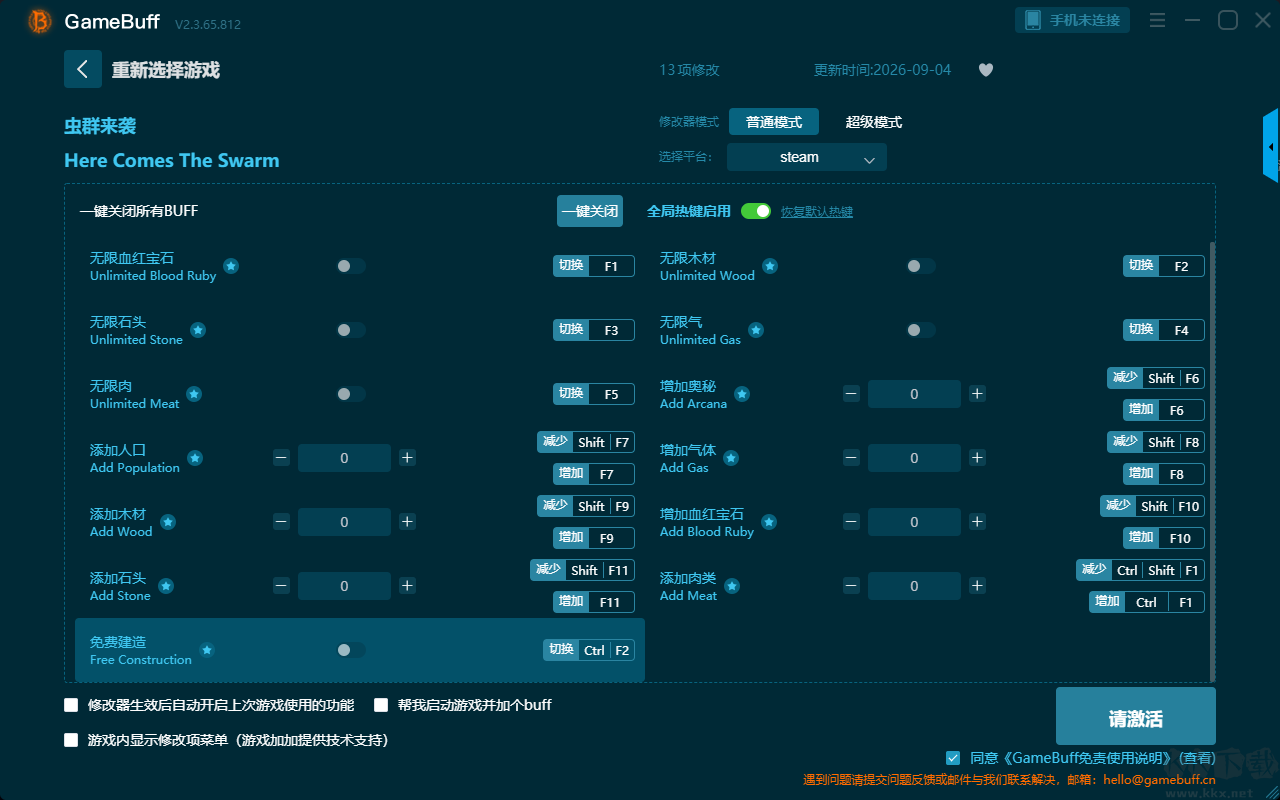1280x800 pixels.
Task: Click Ctrl F2 hotkey for Free Construction
Action: (589, 650)
